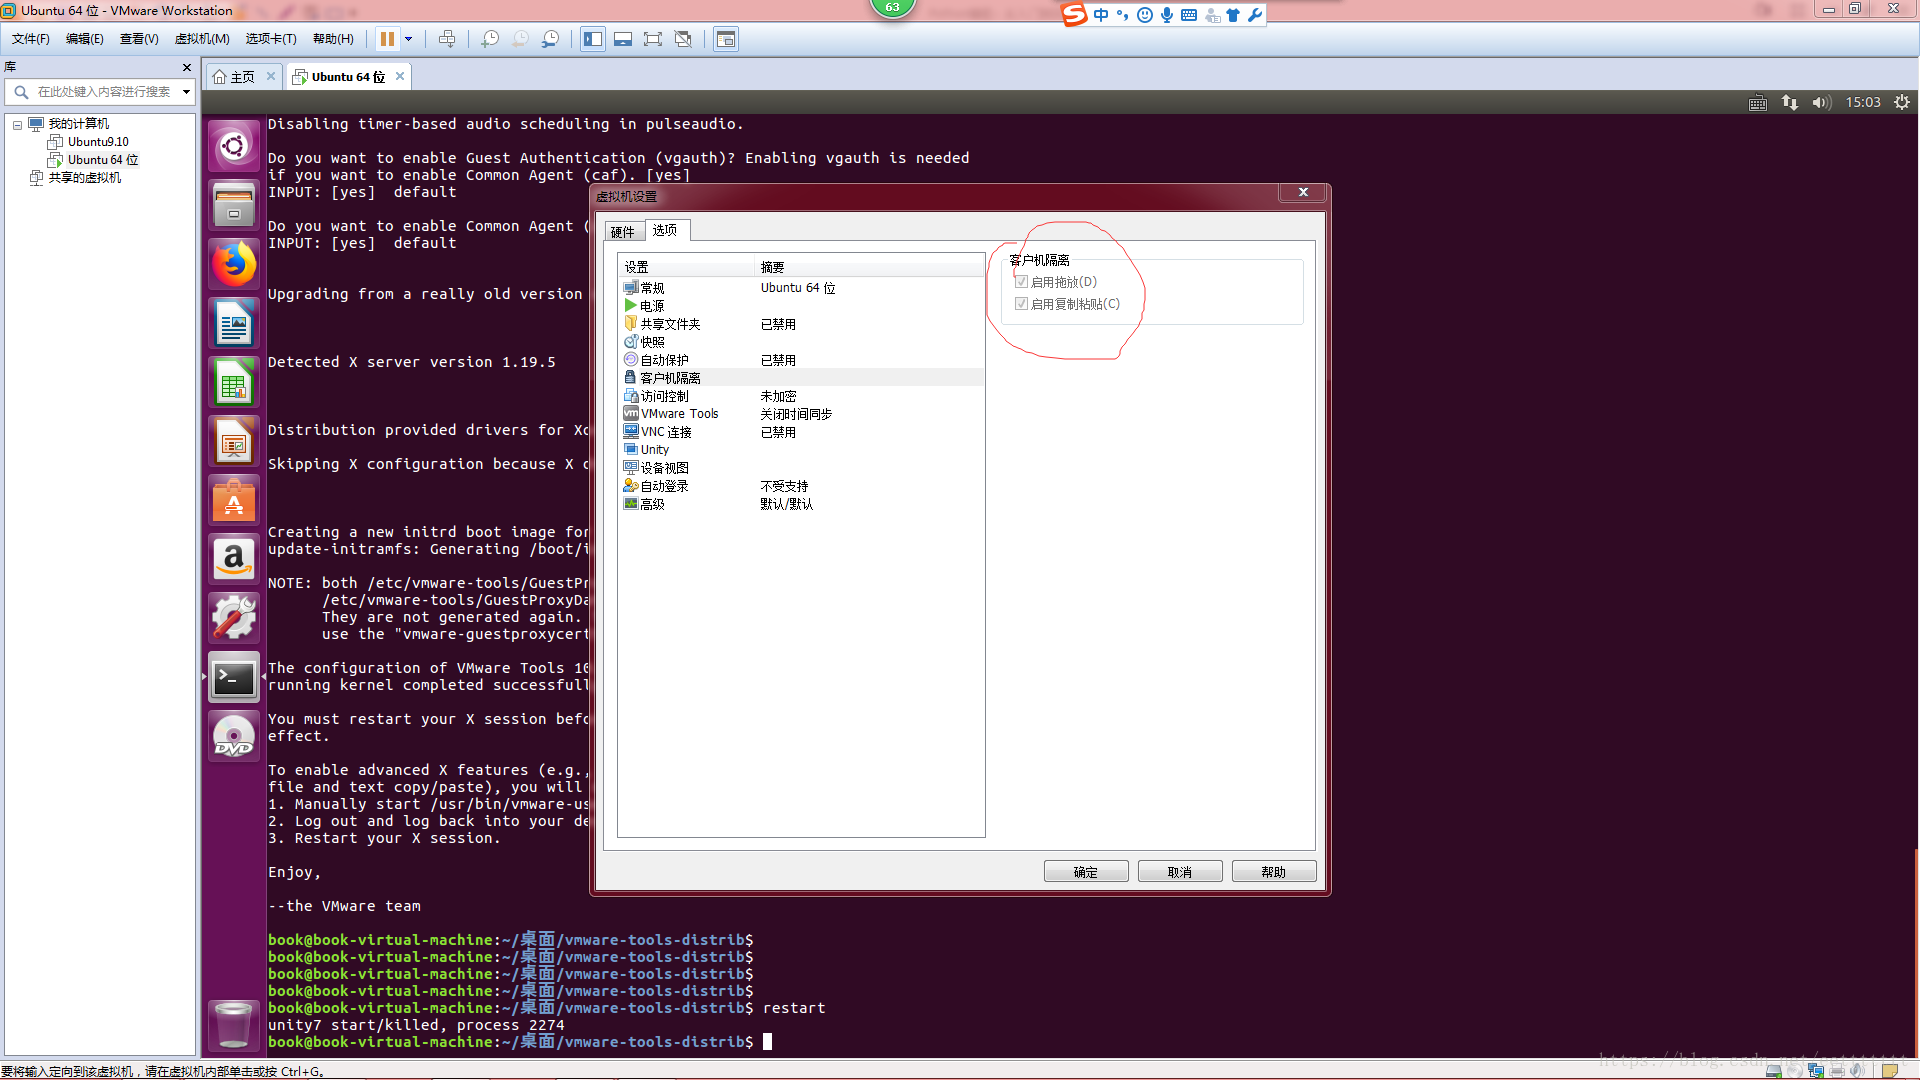This screenshot has width=1920, height=1080.
Task: Enter full screen mode from the toolbar
Action: coord(653,39)
